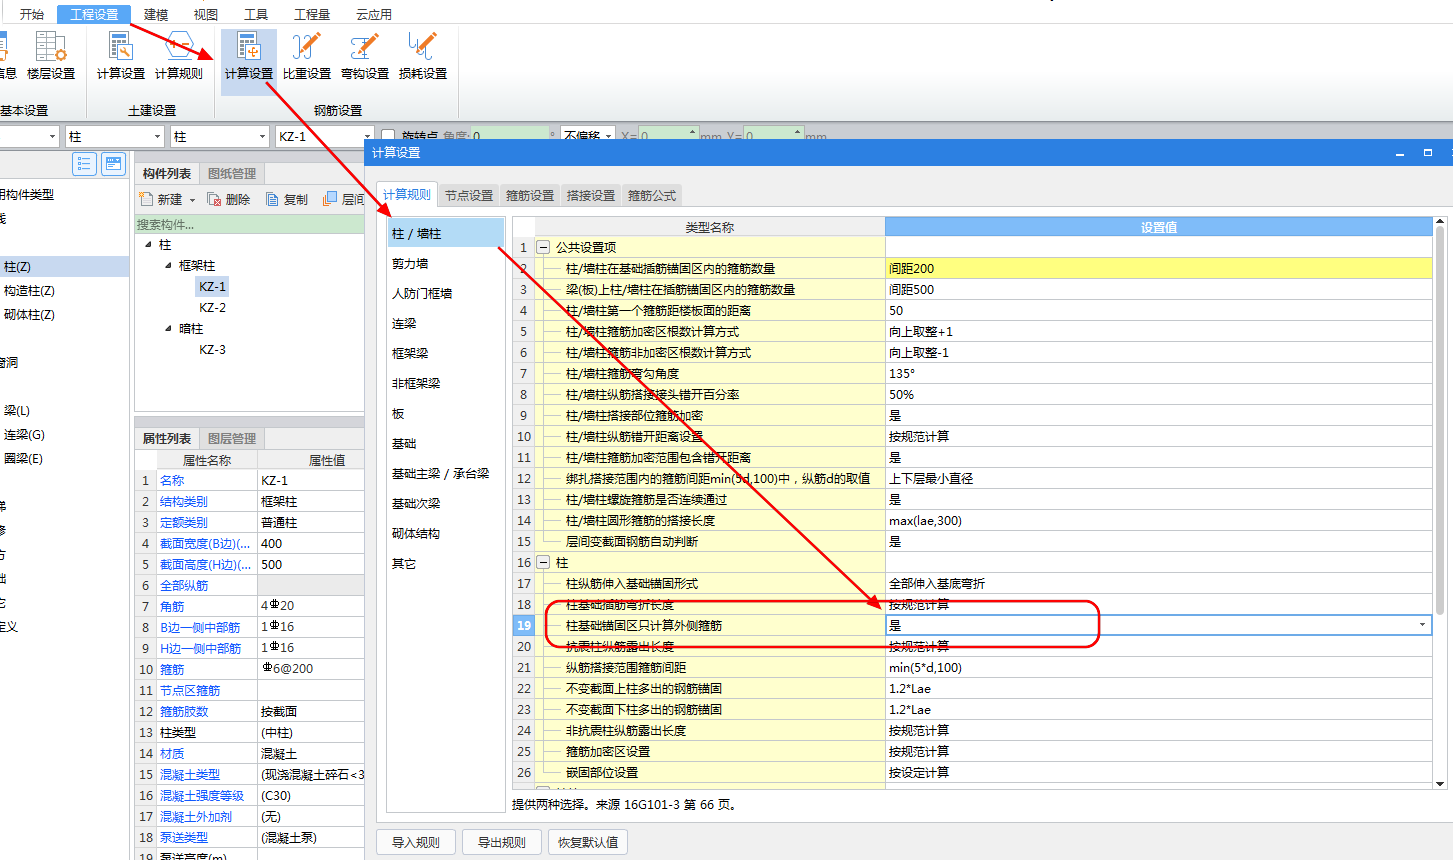Click 导出规则 button
This screenshot has width=1453, height=860.
click(x=502, y=842)
